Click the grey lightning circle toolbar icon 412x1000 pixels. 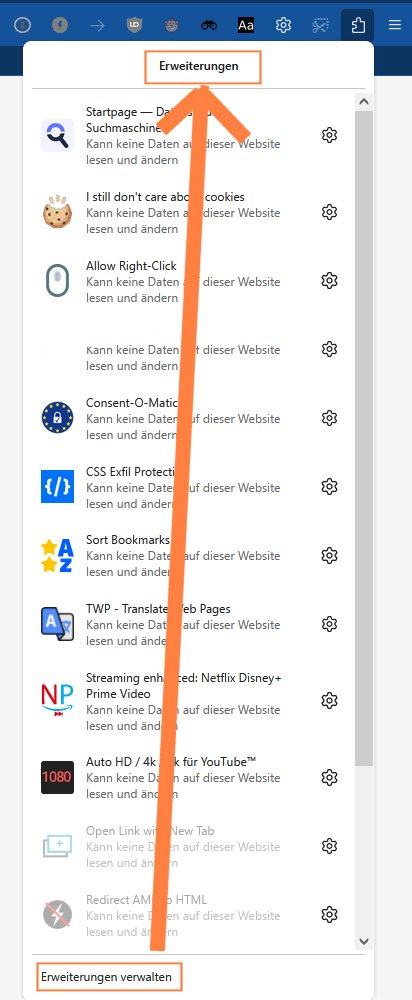[x=59, y=26]
